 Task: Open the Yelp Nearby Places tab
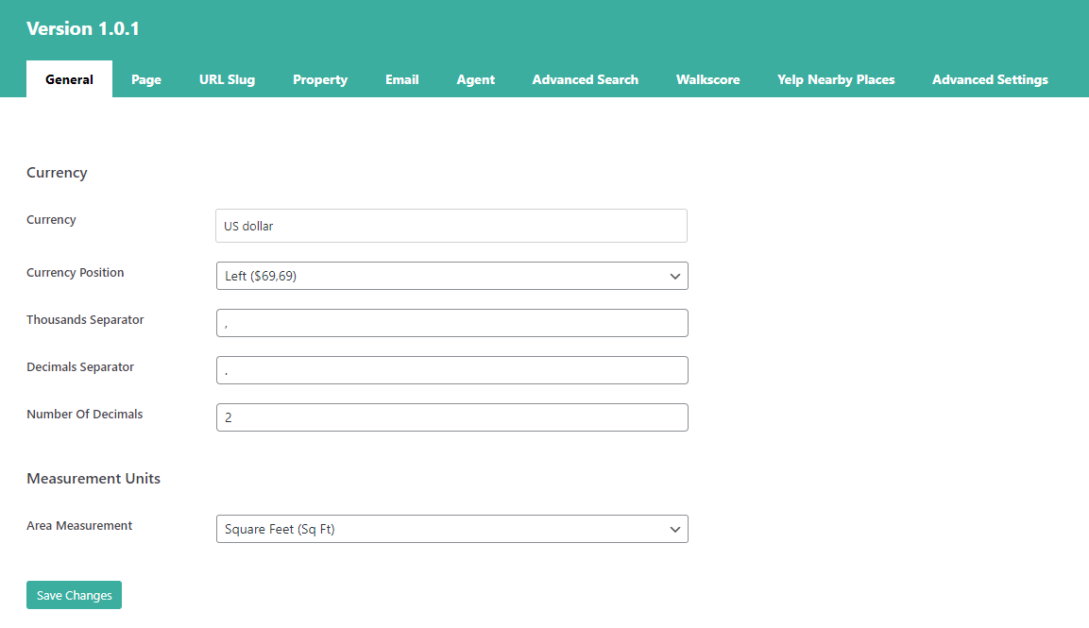pos(836,79)
